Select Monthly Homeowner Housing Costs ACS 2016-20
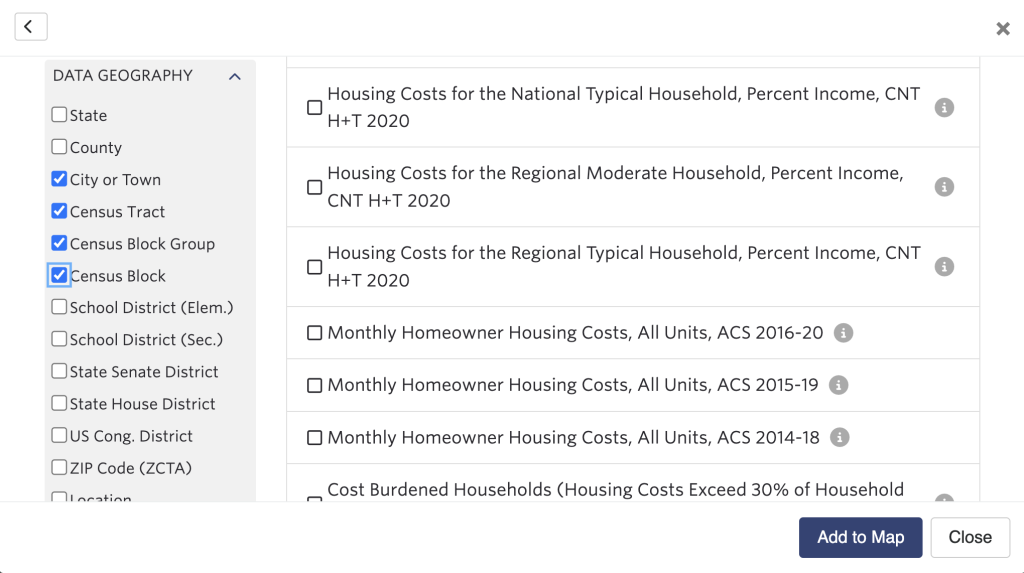This screenshot has width=1024, height=573. point(315,333)
